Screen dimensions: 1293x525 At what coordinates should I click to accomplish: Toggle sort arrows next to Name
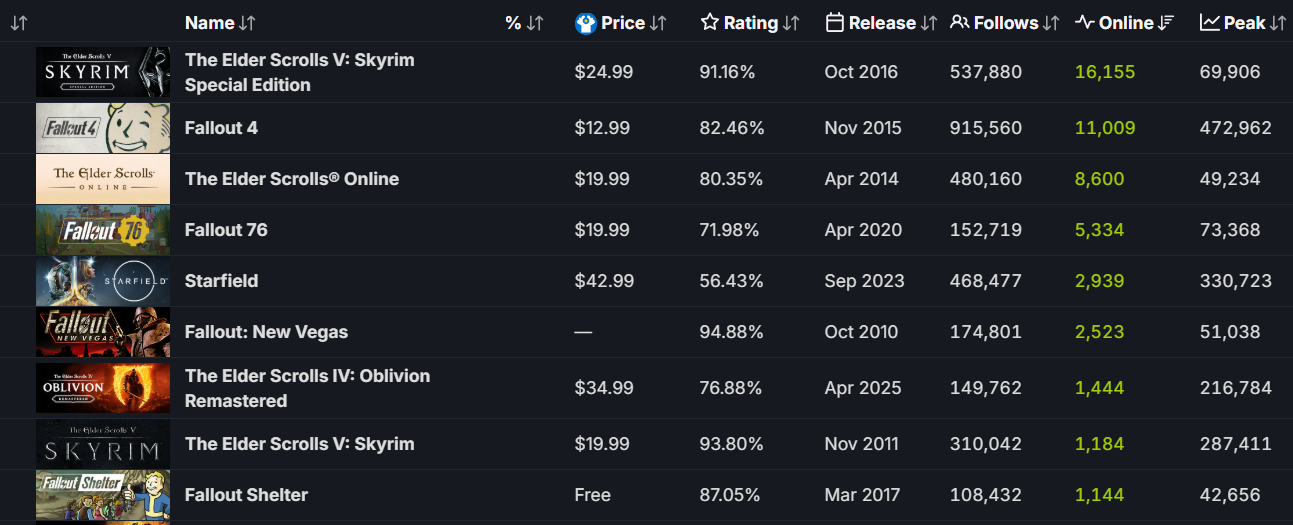pos(247,23)
